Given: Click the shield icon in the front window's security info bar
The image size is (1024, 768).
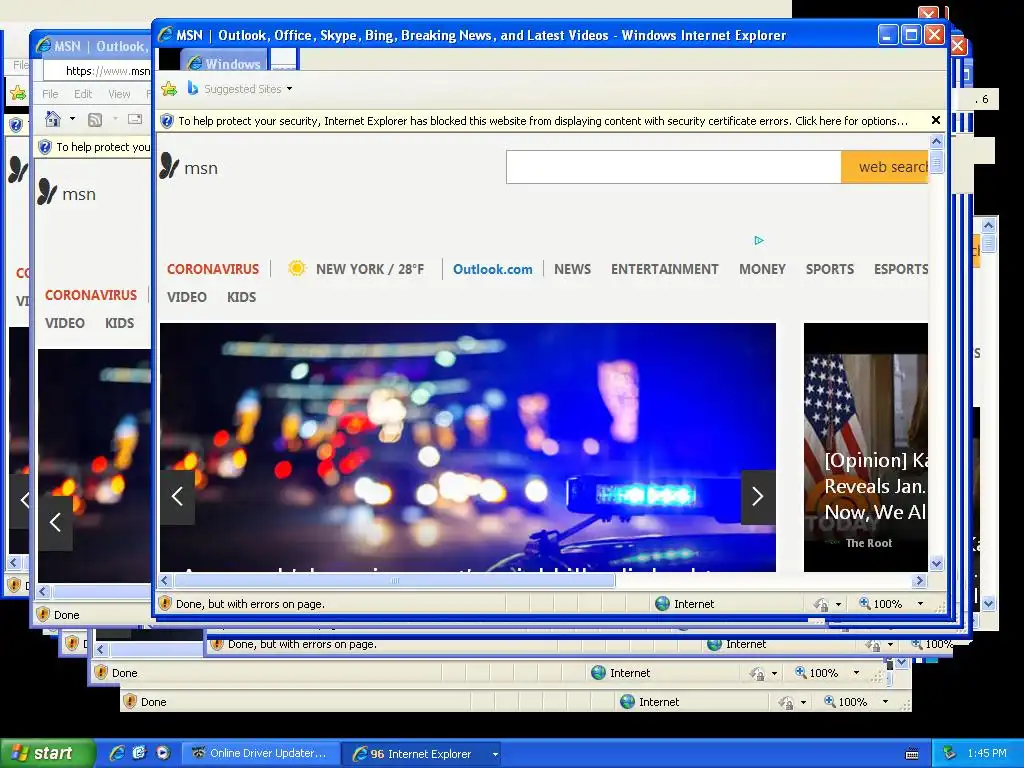Looking at the screenshot, I should 167,121.
